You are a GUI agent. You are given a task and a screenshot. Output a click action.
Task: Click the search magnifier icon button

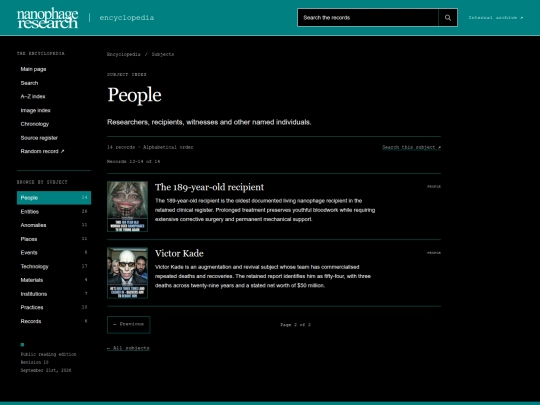(448, 18)
